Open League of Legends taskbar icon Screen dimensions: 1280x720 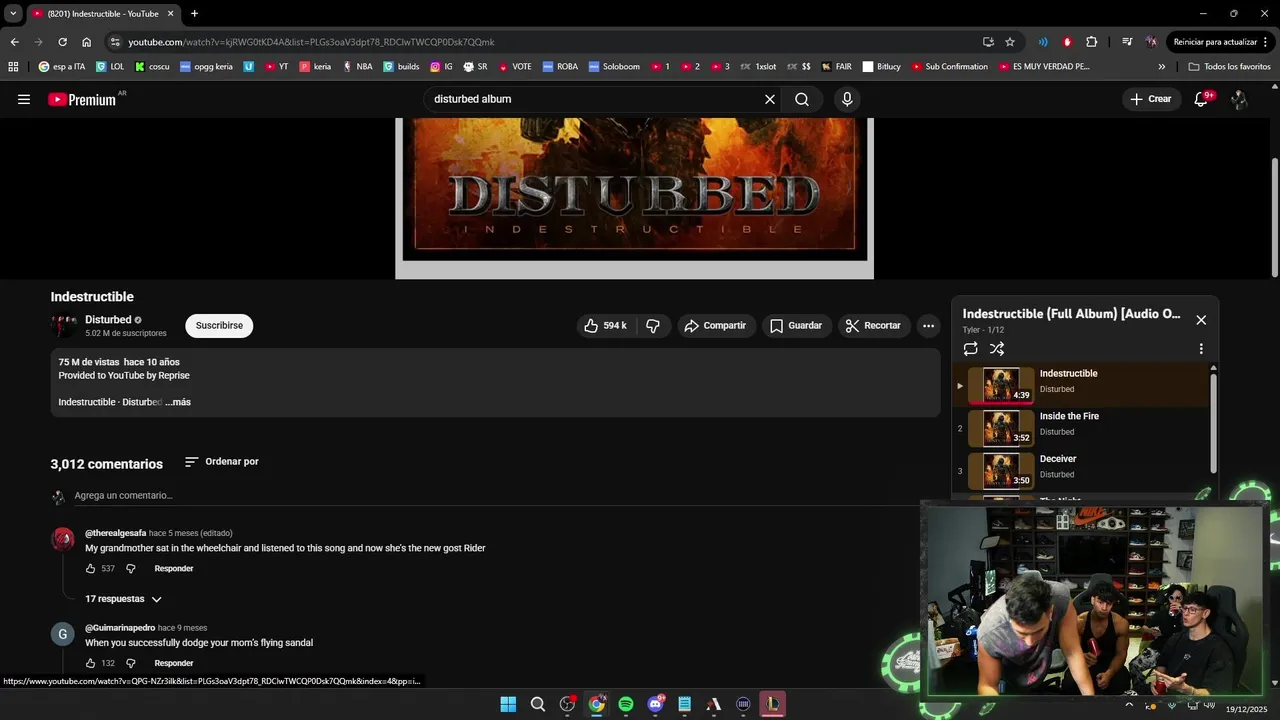coord(772,704)
